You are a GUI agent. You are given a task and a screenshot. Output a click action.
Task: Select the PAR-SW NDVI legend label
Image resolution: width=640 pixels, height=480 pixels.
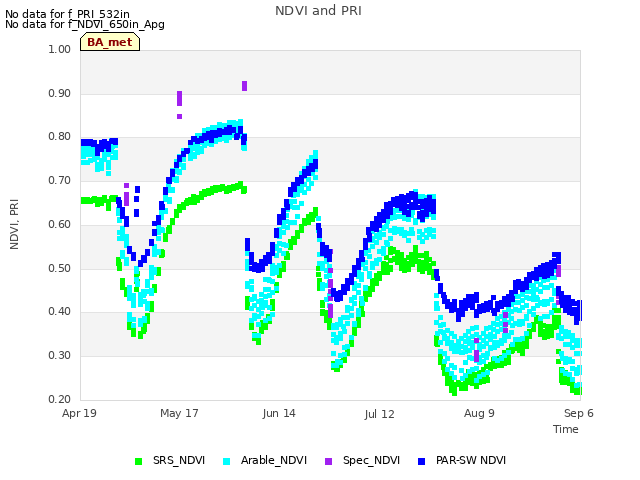tap(471, 460)
